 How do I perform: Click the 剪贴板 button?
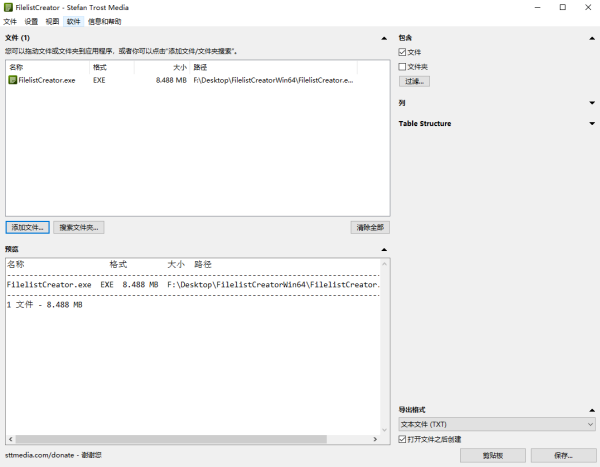pyautogui.click(x=493, y=456)
